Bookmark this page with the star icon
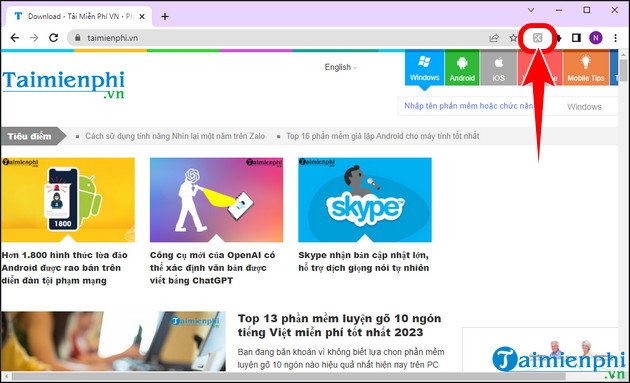 click(x=513, y=38)
